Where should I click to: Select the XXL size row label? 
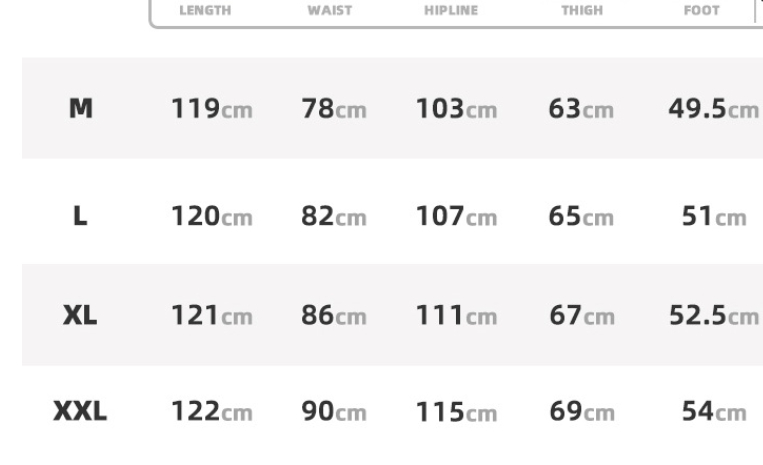point(80,411)
